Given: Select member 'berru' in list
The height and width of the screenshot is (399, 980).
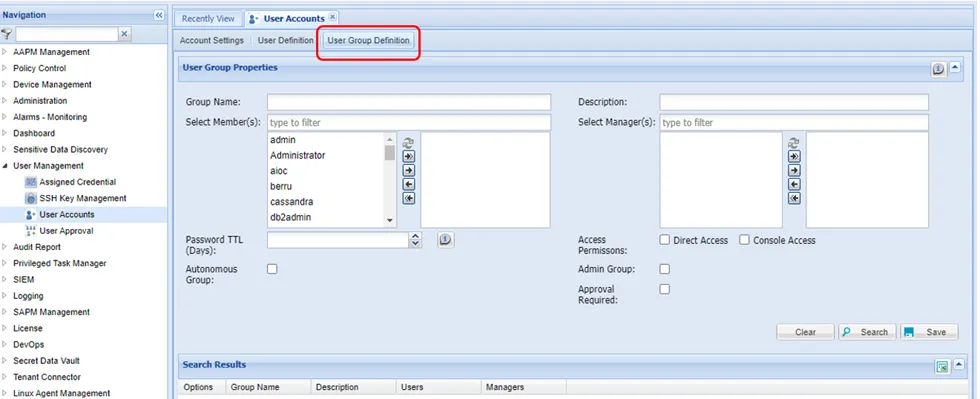Looking at the screenshot, I should 326,186.
